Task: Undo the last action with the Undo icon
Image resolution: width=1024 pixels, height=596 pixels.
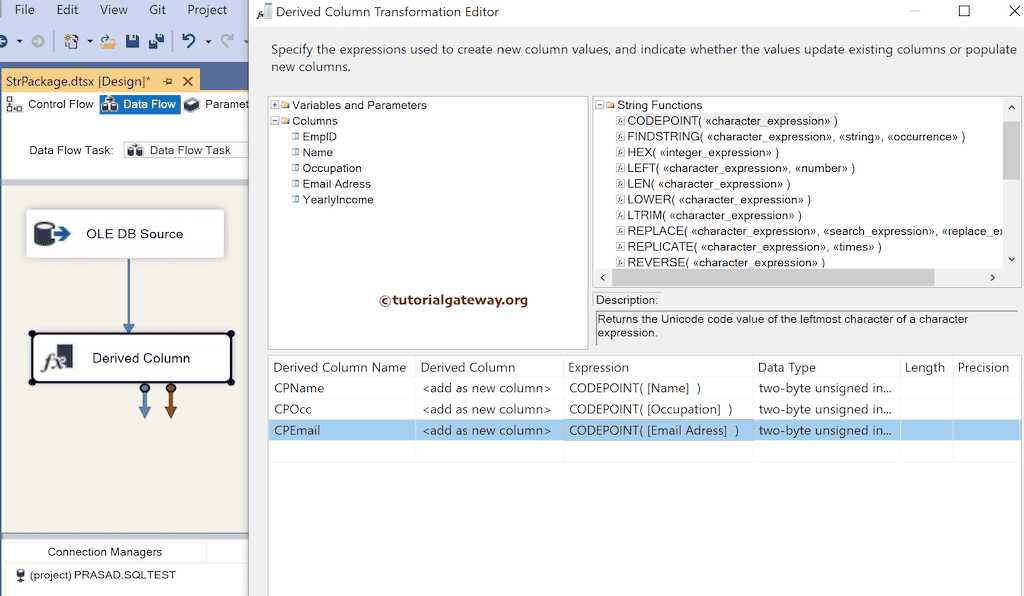Action: (x=188, y=42)
